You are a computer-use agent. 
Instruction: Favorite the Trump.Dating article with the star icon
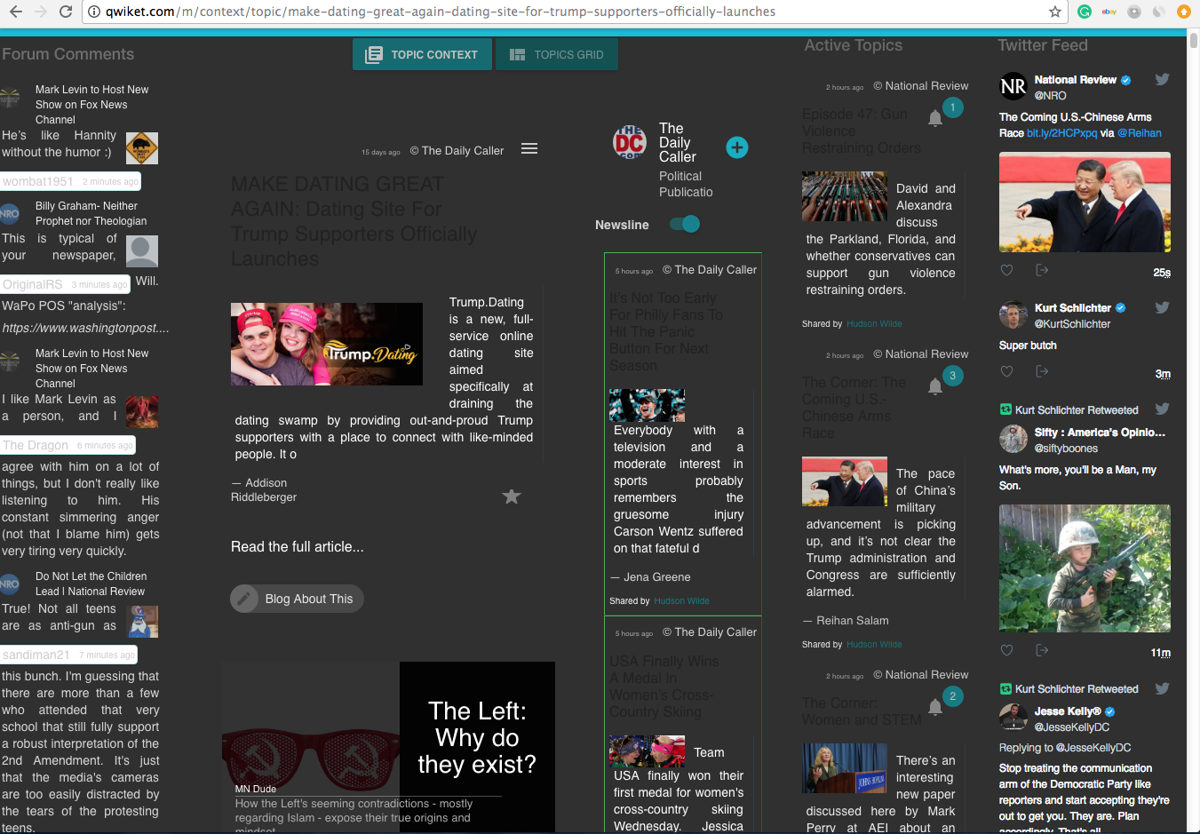coord(511,496)
